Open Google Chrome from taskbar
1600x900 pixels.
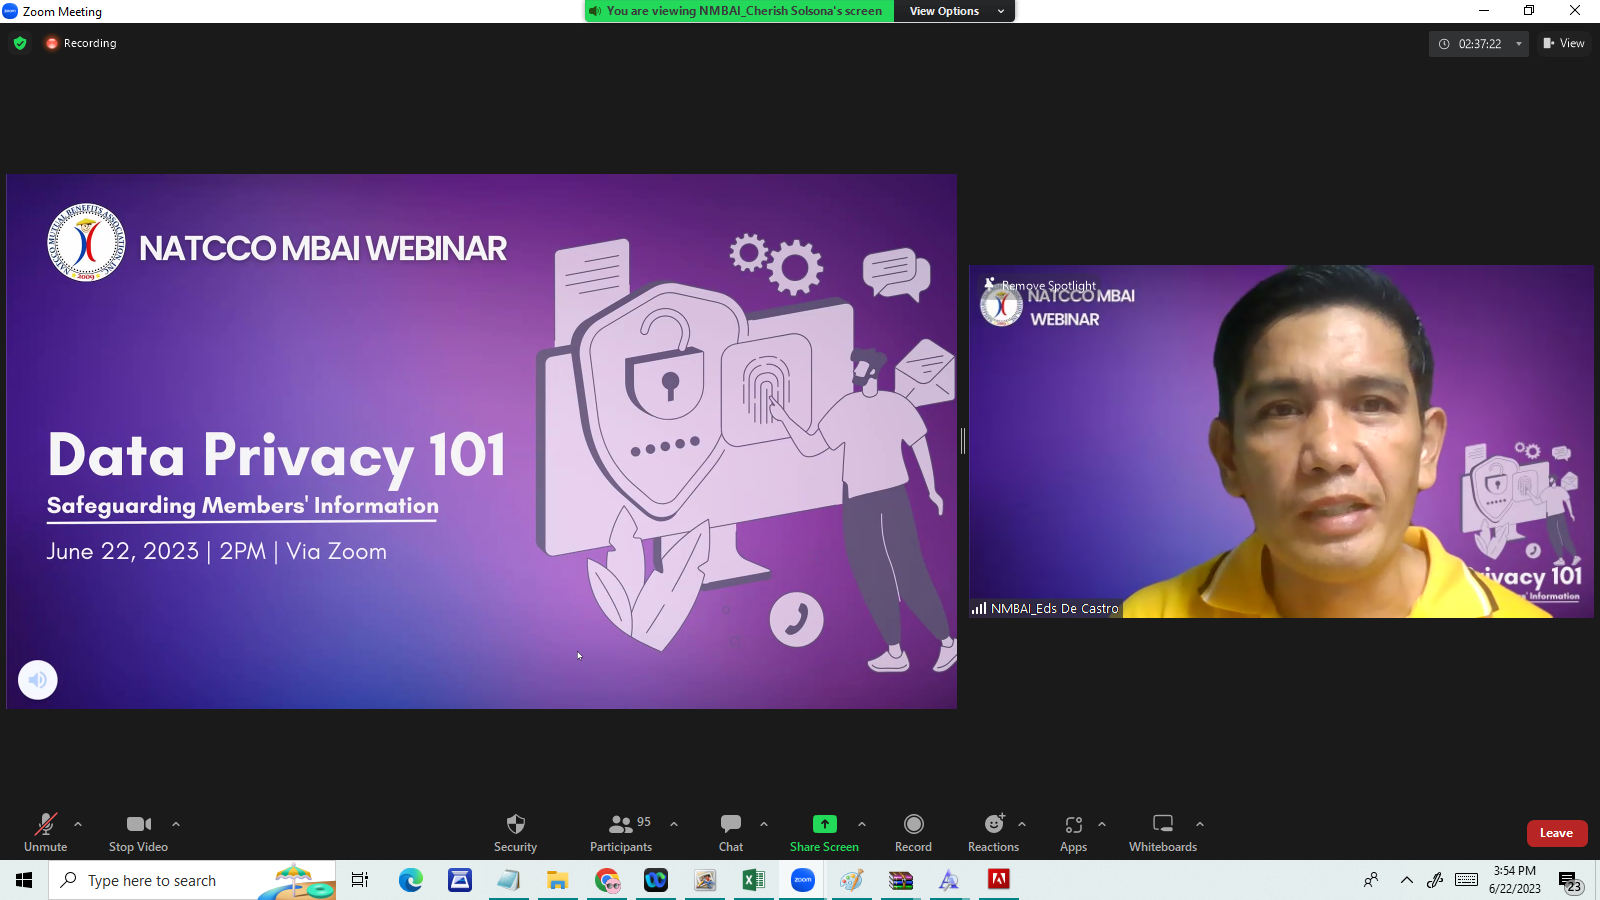pyautogui.click(x=607, y=880)
